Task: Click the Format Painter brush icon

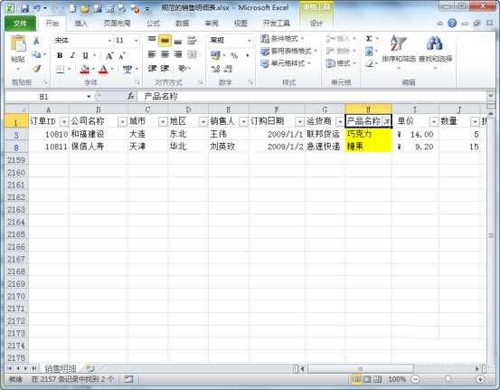Action: 36,69
